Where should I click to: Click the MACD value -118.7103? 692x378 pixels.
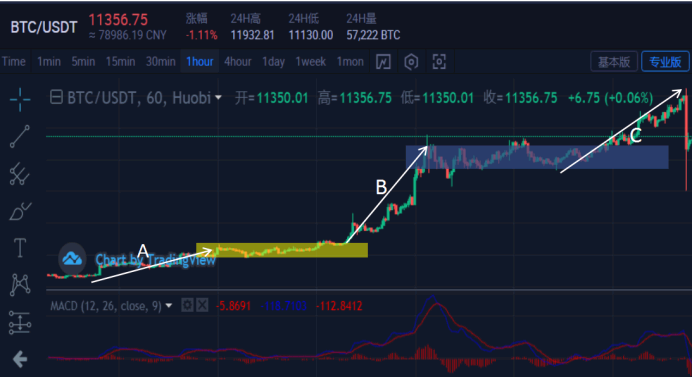point(284,306)
